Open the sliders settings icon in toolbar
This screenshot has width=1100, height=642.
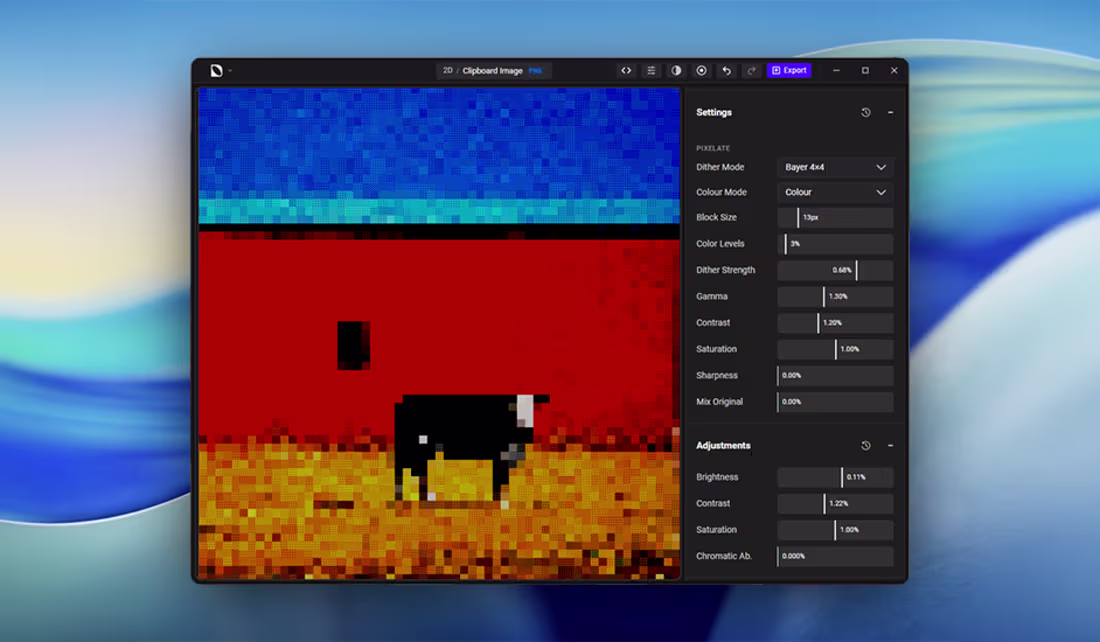click(651, 70)
